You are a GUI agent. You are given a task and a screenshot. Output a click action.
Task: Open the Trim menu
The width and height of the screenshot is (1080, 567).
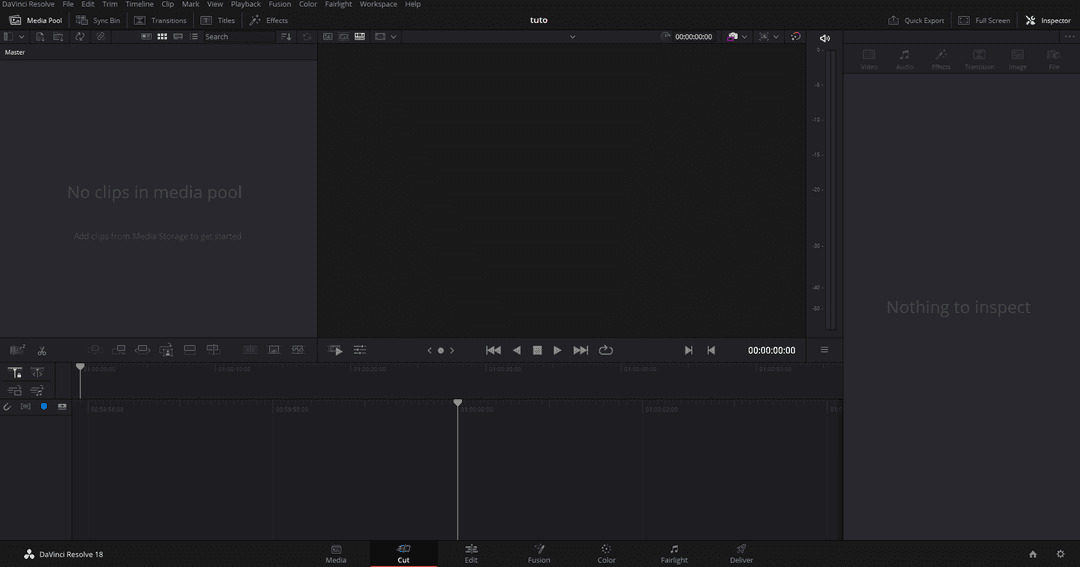pos(110,4)
